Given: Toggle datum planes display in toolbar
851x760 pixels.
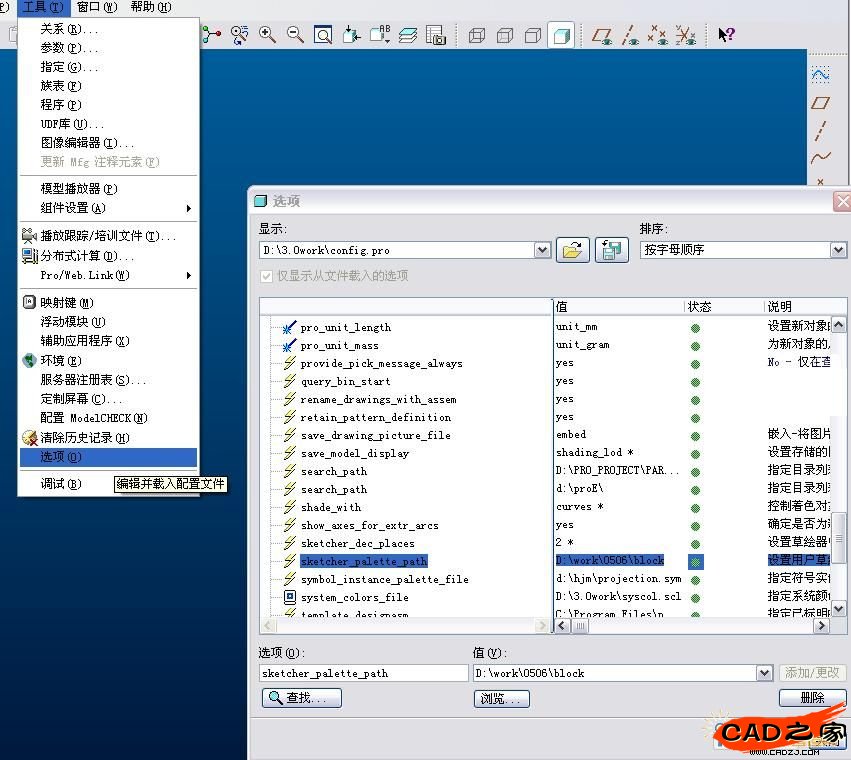Looking at the screenshot, I should (601, 35).
